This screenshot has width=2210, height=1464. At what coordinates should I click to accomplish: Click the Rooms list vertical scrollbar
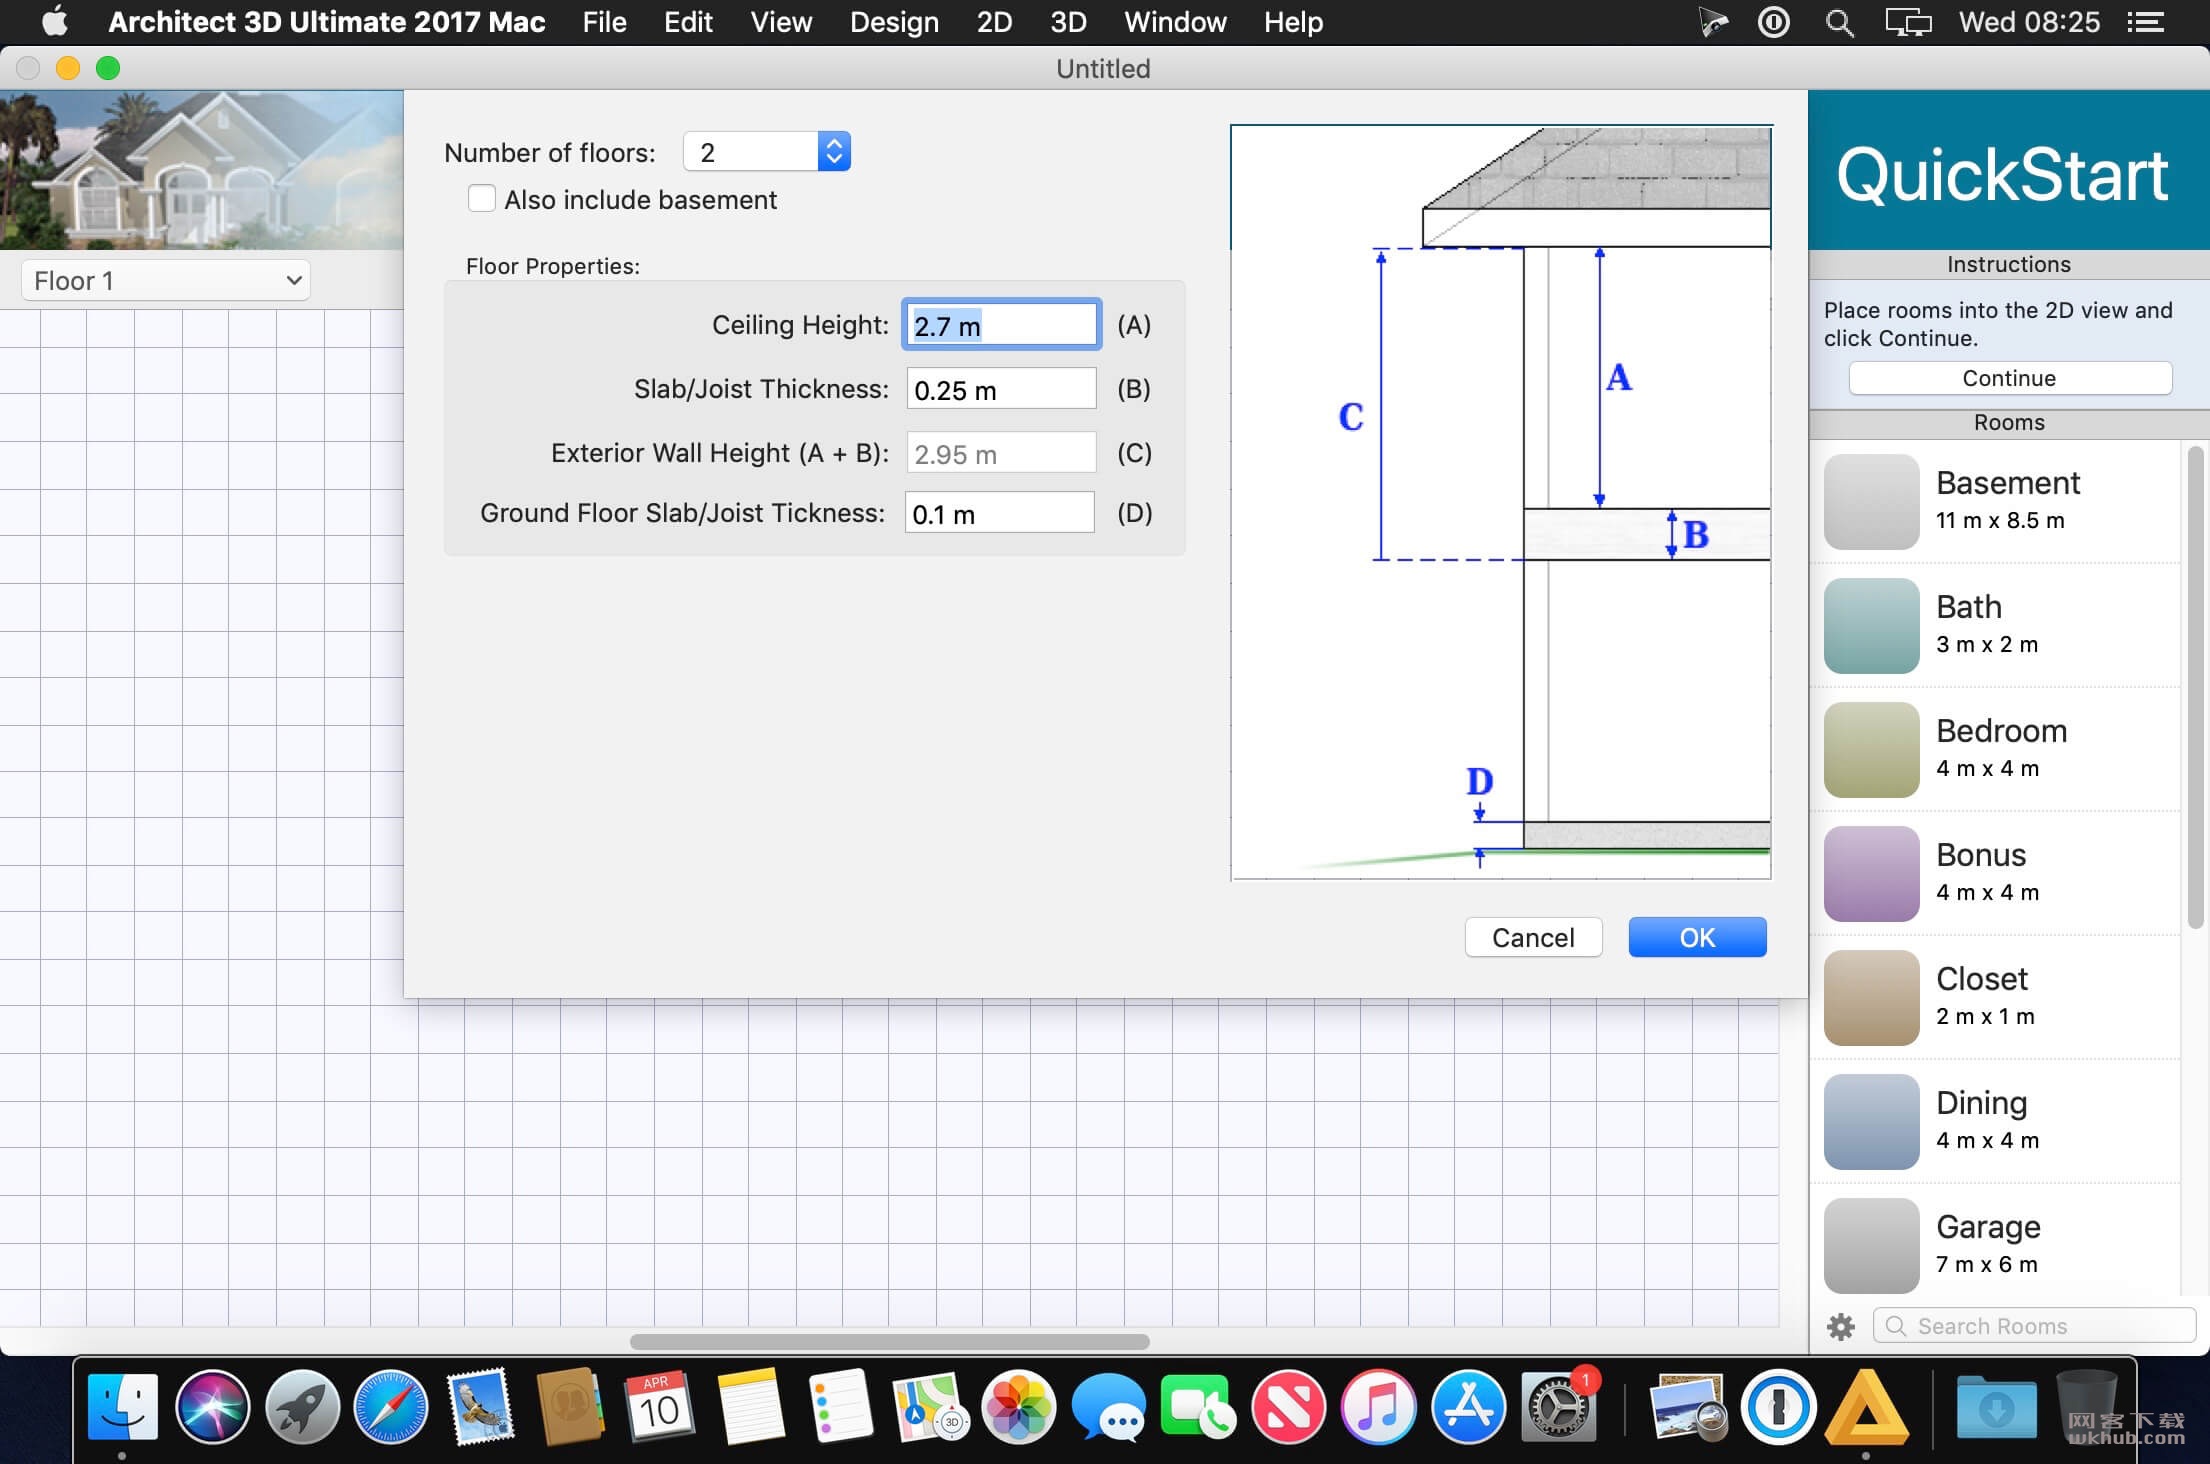pos(2195,688)
